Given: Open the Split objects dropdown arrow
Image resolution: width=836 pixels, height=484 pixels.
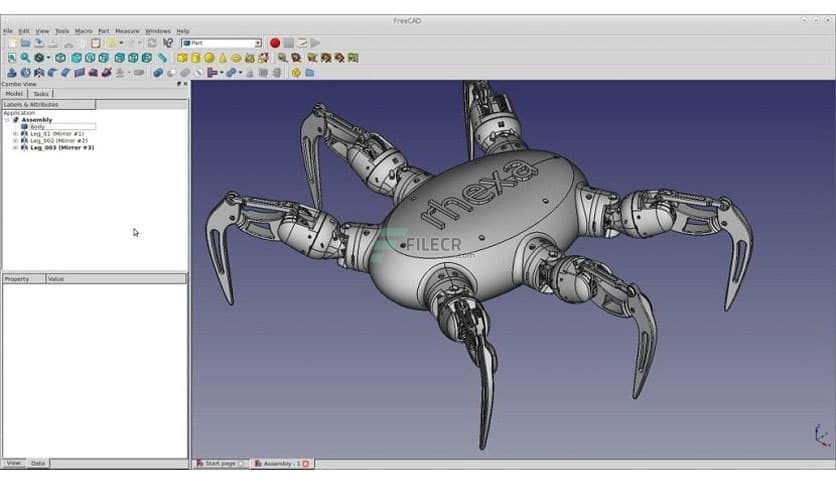Looking at the screenshot, I should (x=240, y=72).
